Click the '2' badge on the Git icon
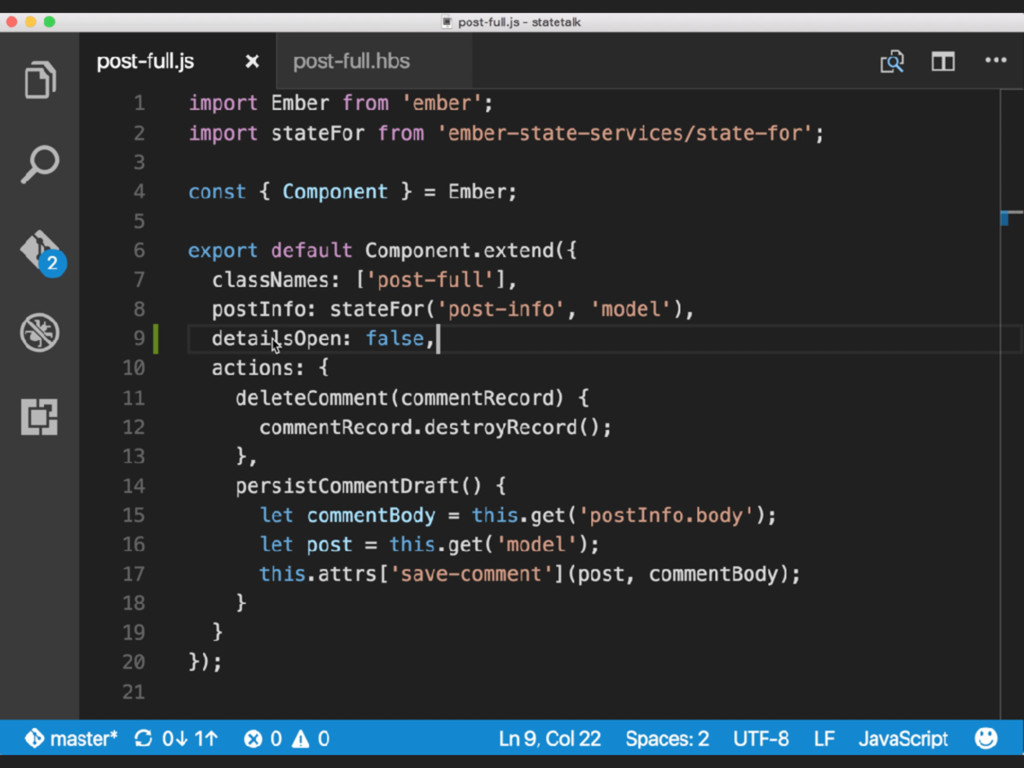 click(52, 263)
